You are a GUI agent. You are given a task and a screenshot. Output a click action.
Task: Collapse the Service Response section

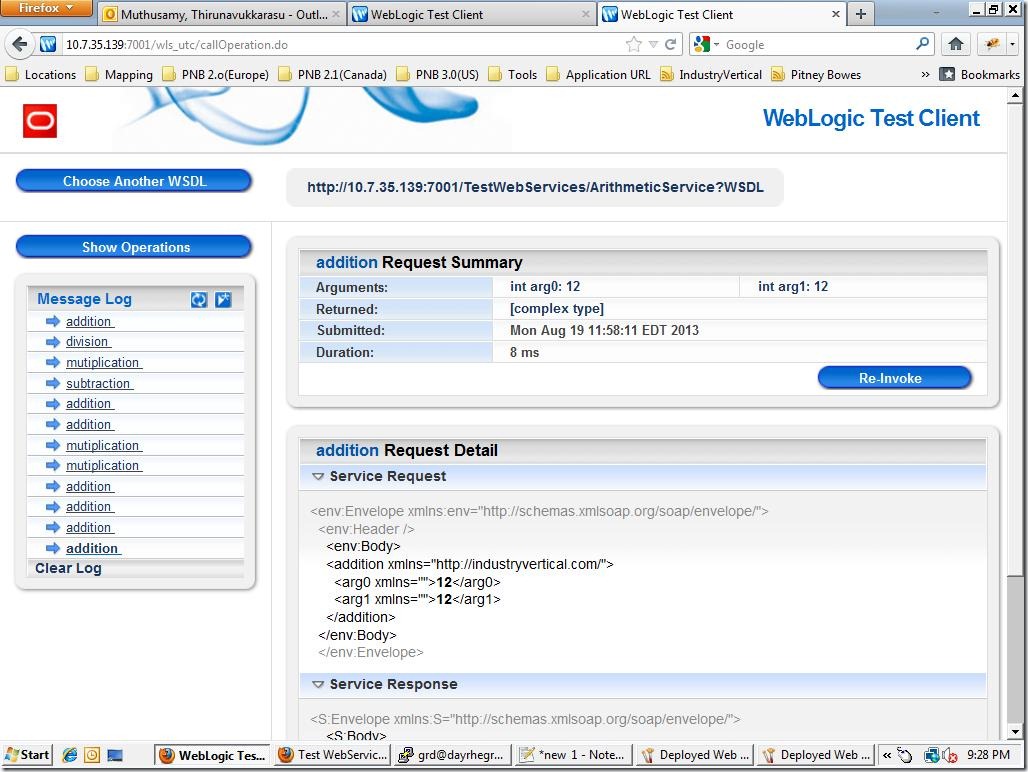point(318,684)
